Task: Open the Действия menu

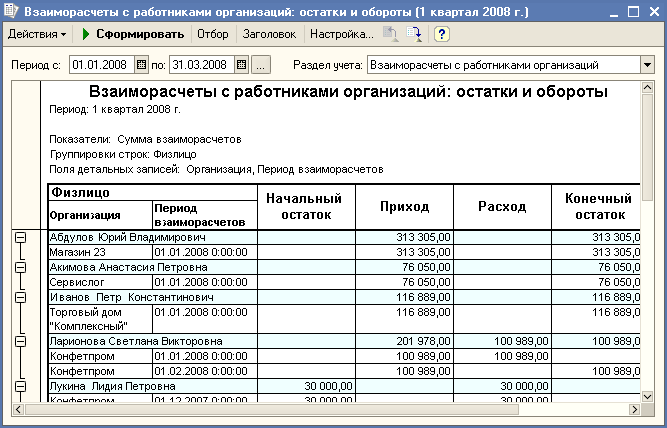Action: (37, 34)
